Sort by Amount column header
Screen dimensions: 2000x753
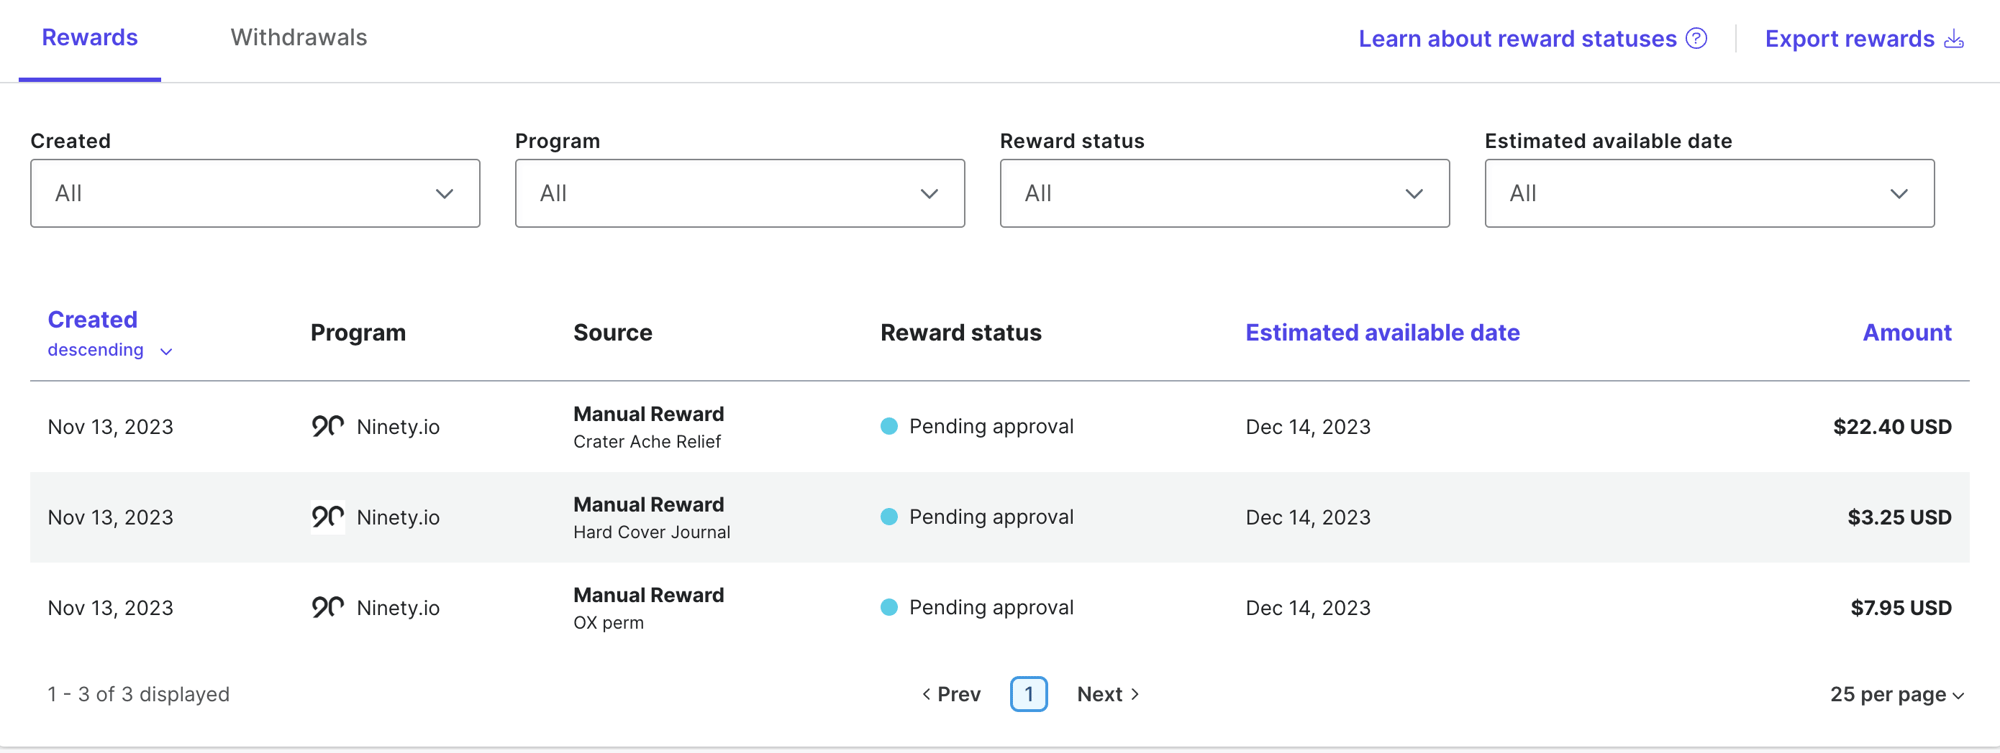[x=1907, y=333]
